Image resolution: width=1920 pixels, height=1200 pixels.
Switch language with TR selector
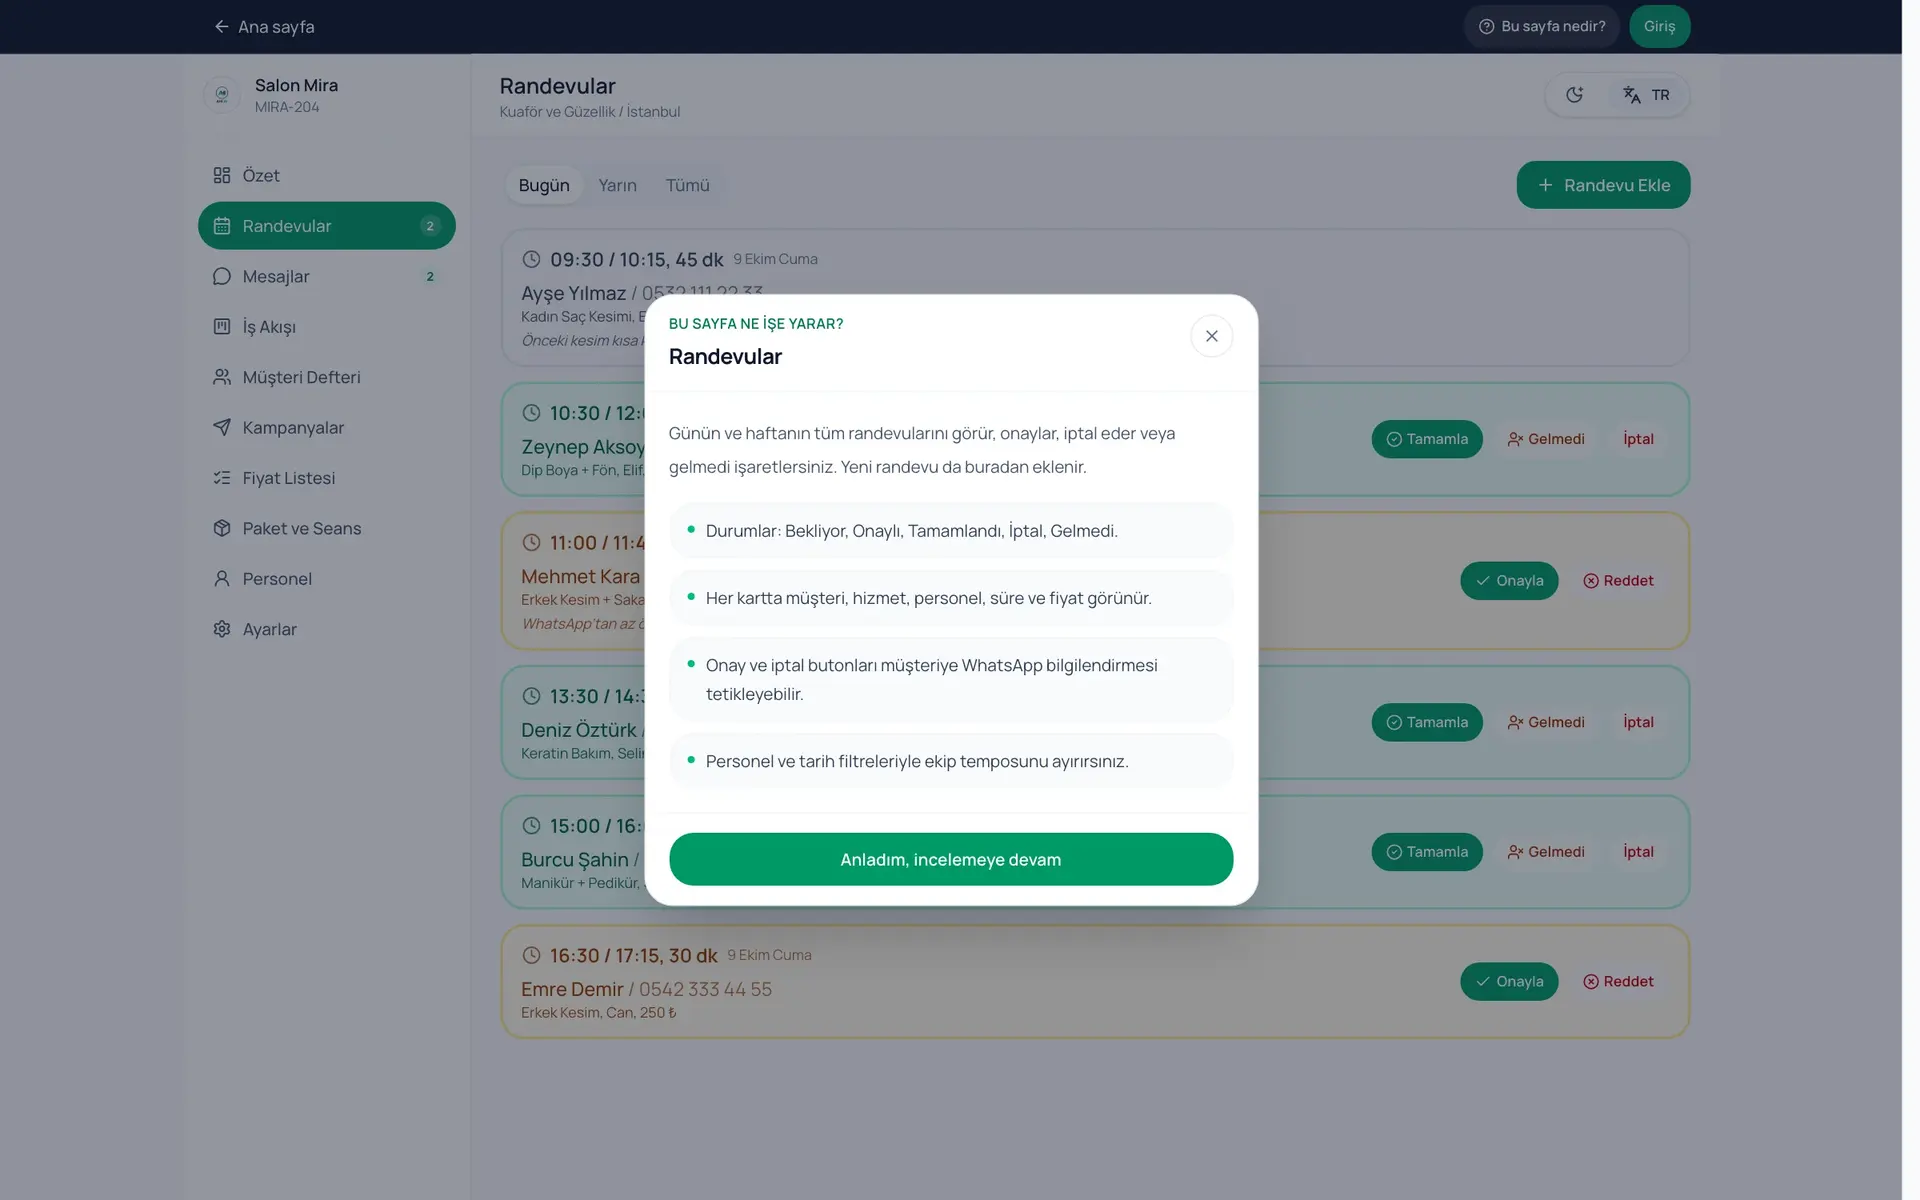click(x=1646, y=95)
